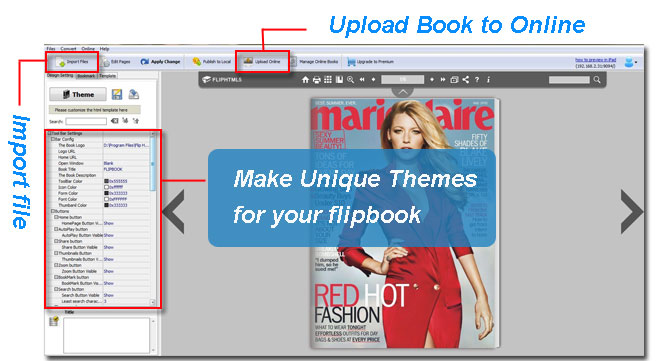Click the clear search icon beside Search field
This screenshot has width=663, height=361.
point(115,121)
